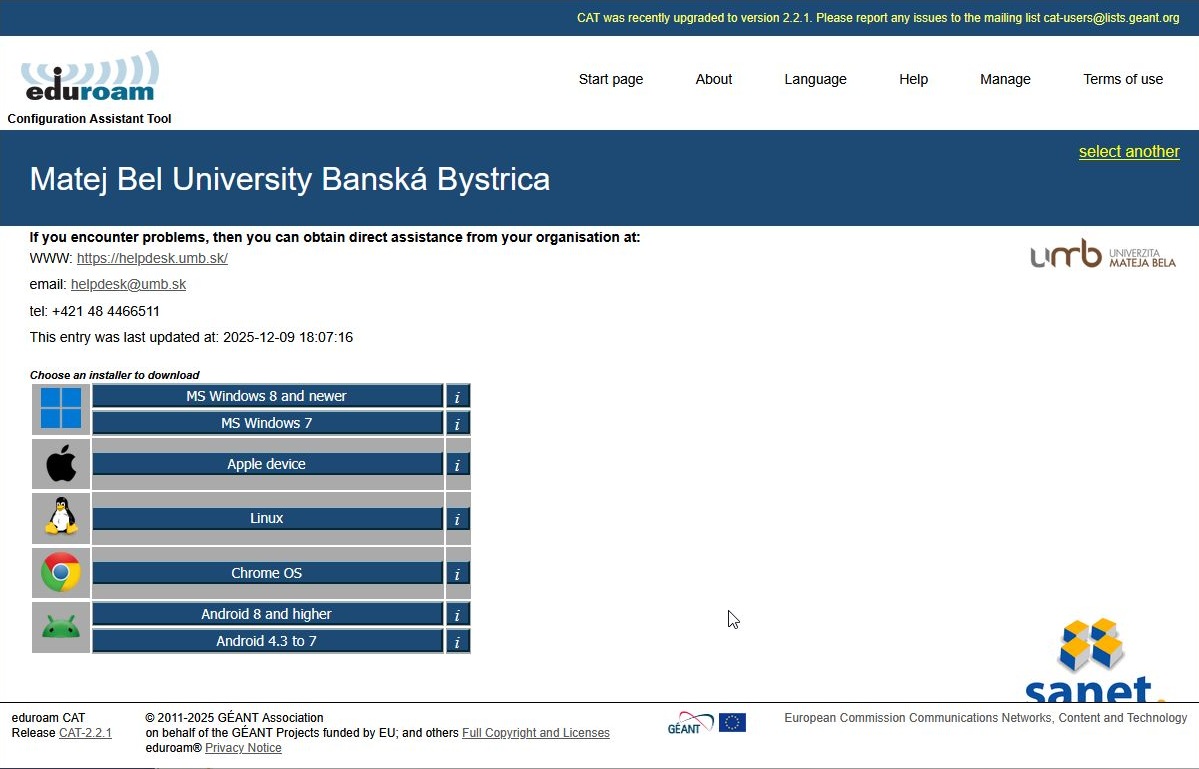The height and width of the screenshot is (769, 1199).
Task: Open info icon beside Apple device
Action: pos(457,465)
